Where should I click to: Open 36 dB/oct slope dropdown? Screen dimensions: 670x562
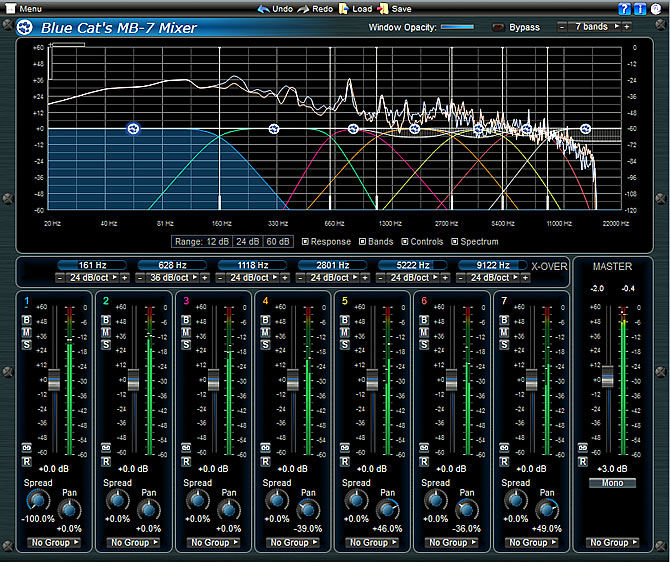pos(173,278)
